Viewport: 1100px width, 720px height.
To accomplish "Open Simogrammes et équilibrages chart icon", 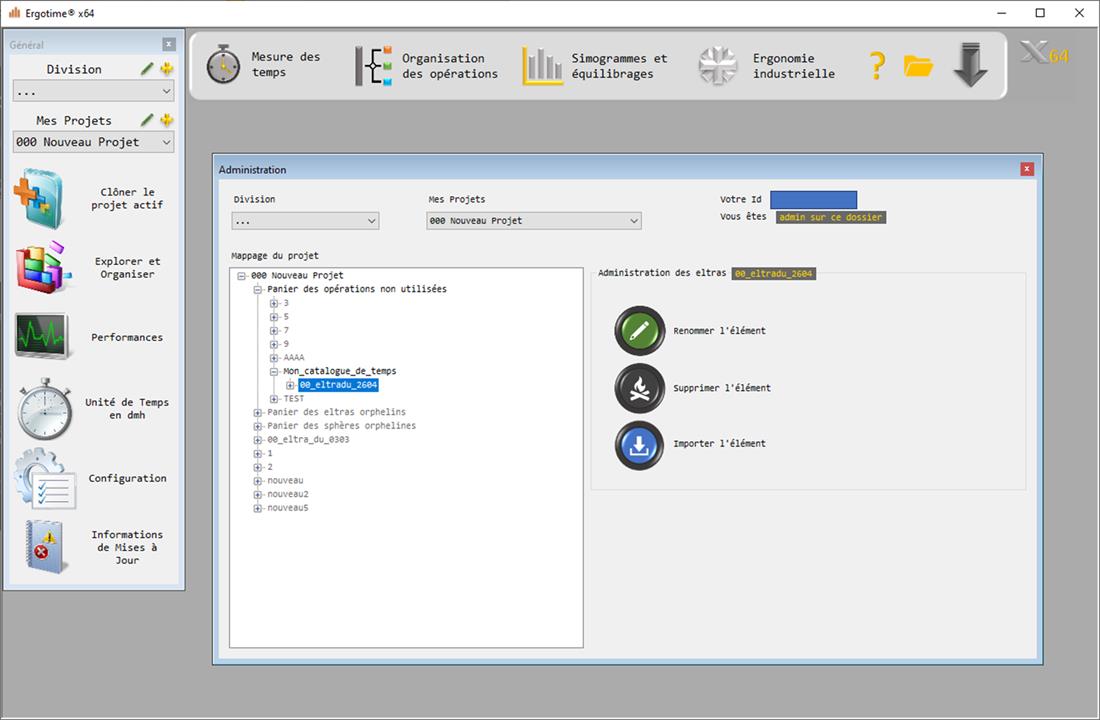I will click(x=542, y=66).
